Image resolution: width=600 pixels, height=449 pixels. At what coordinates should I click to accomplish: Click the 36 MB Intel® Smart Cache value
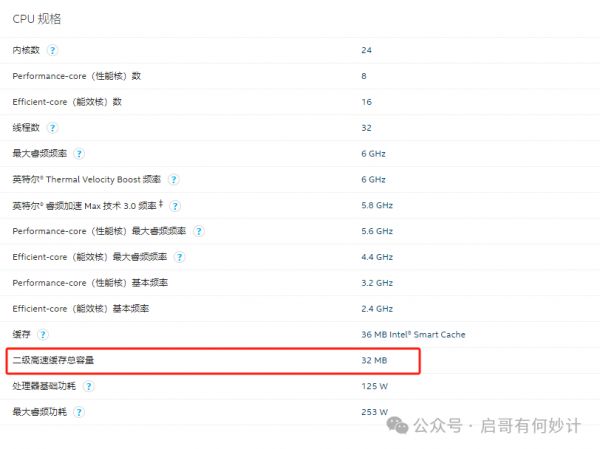[x=413, y=334]
